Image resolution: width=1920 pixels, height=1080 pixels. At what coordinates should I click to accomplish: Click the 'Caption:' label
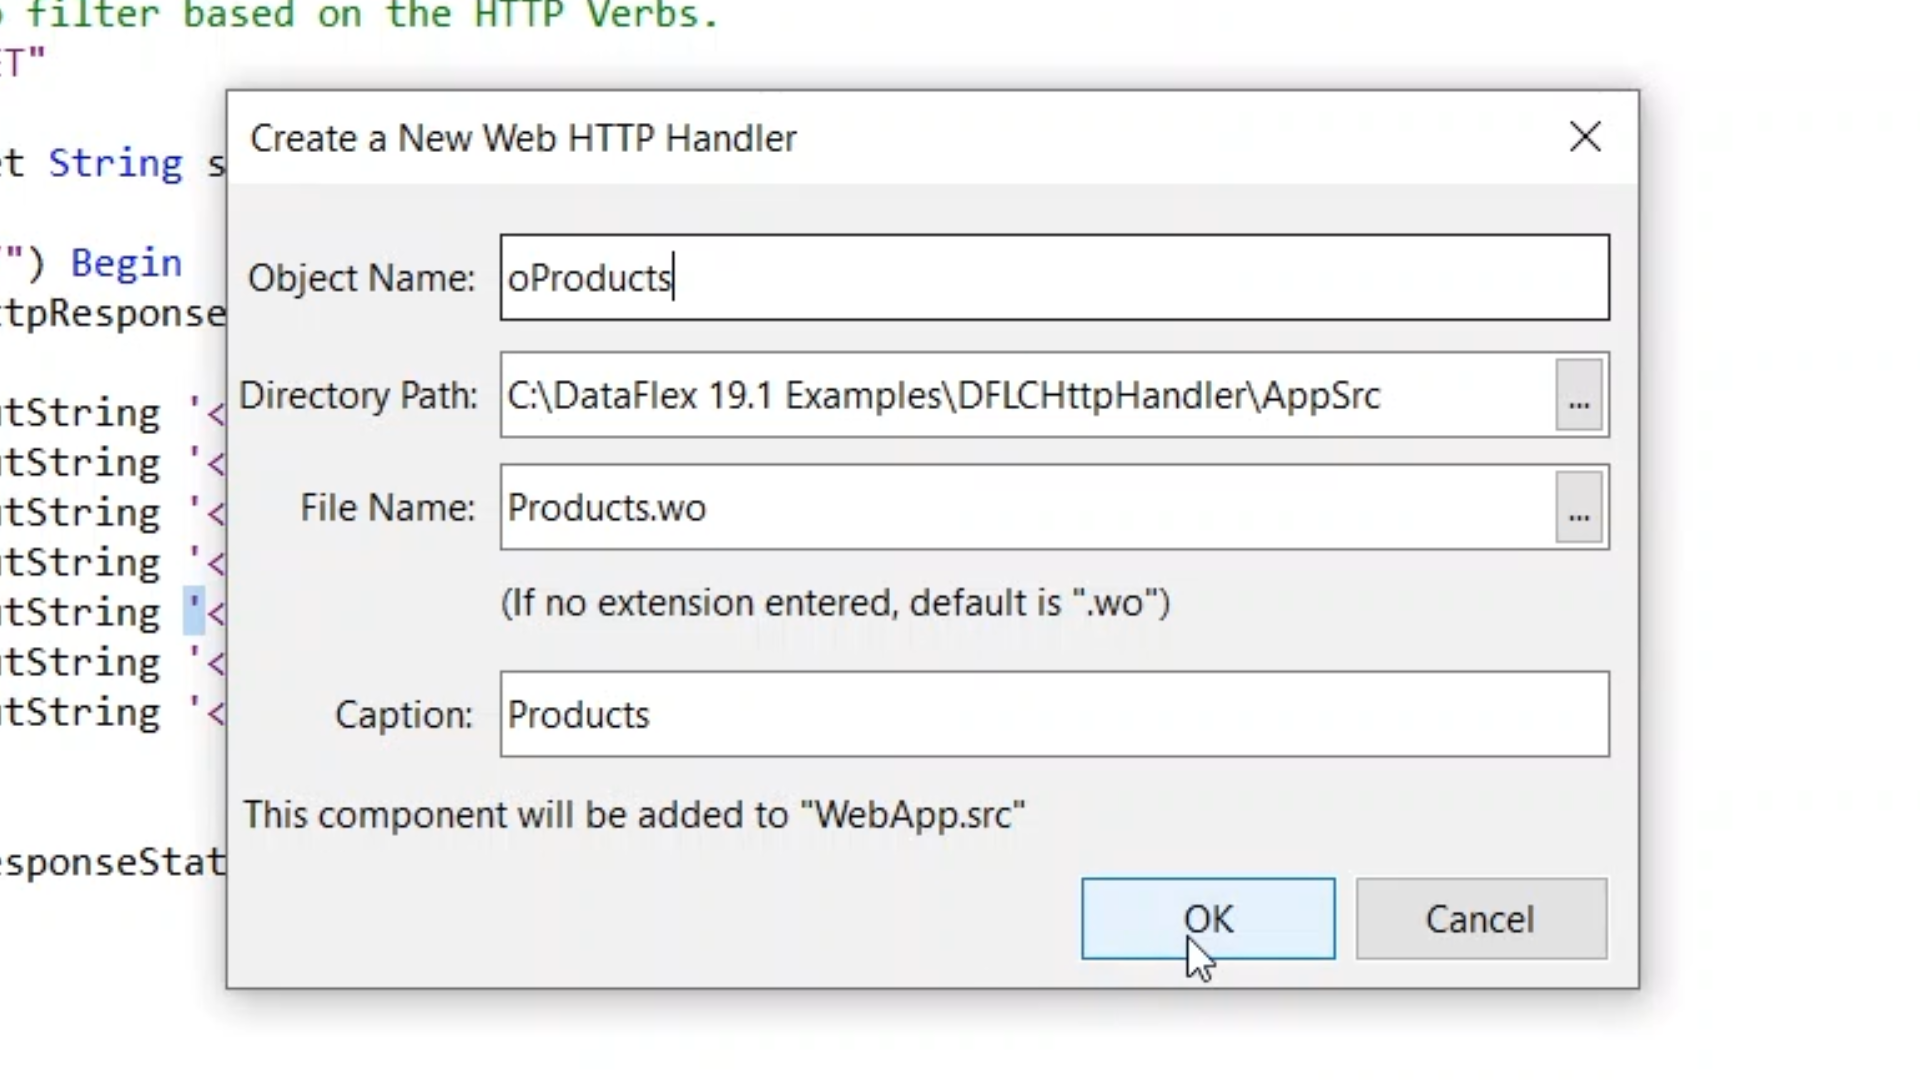click(x=403, y=715)
